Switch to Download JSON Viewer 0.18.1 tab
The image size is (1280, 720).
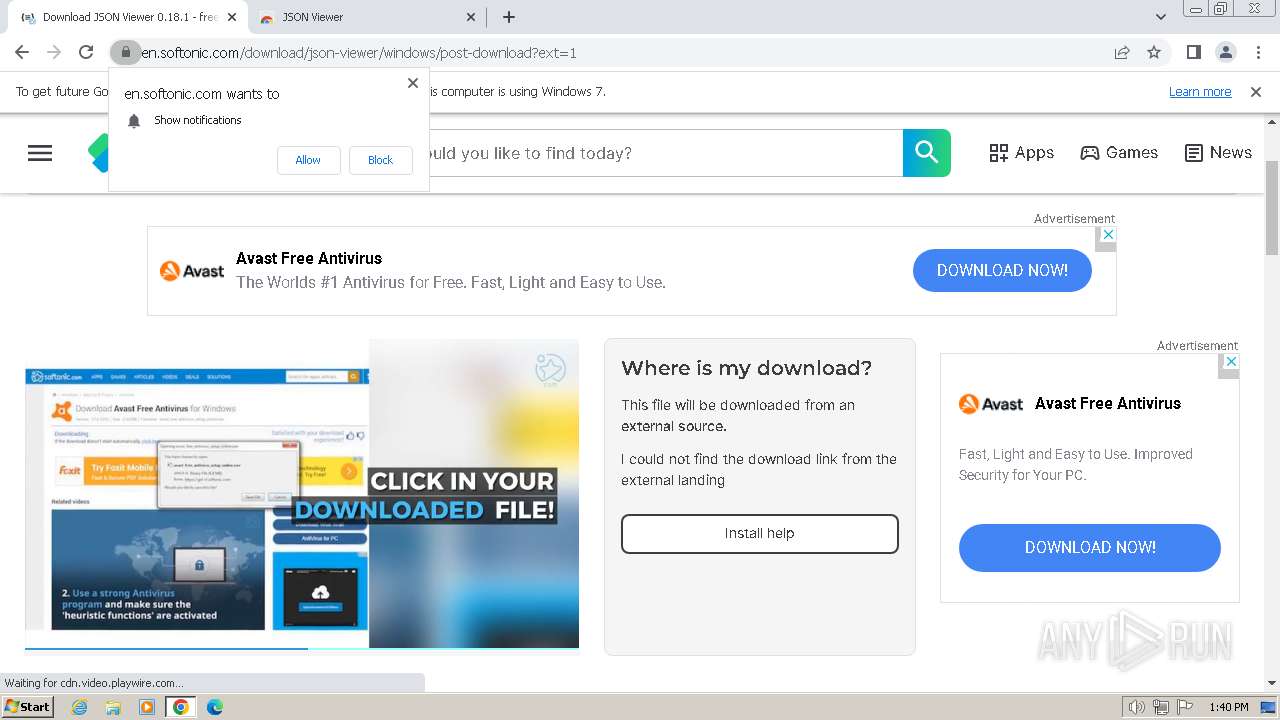pos(129,17)
